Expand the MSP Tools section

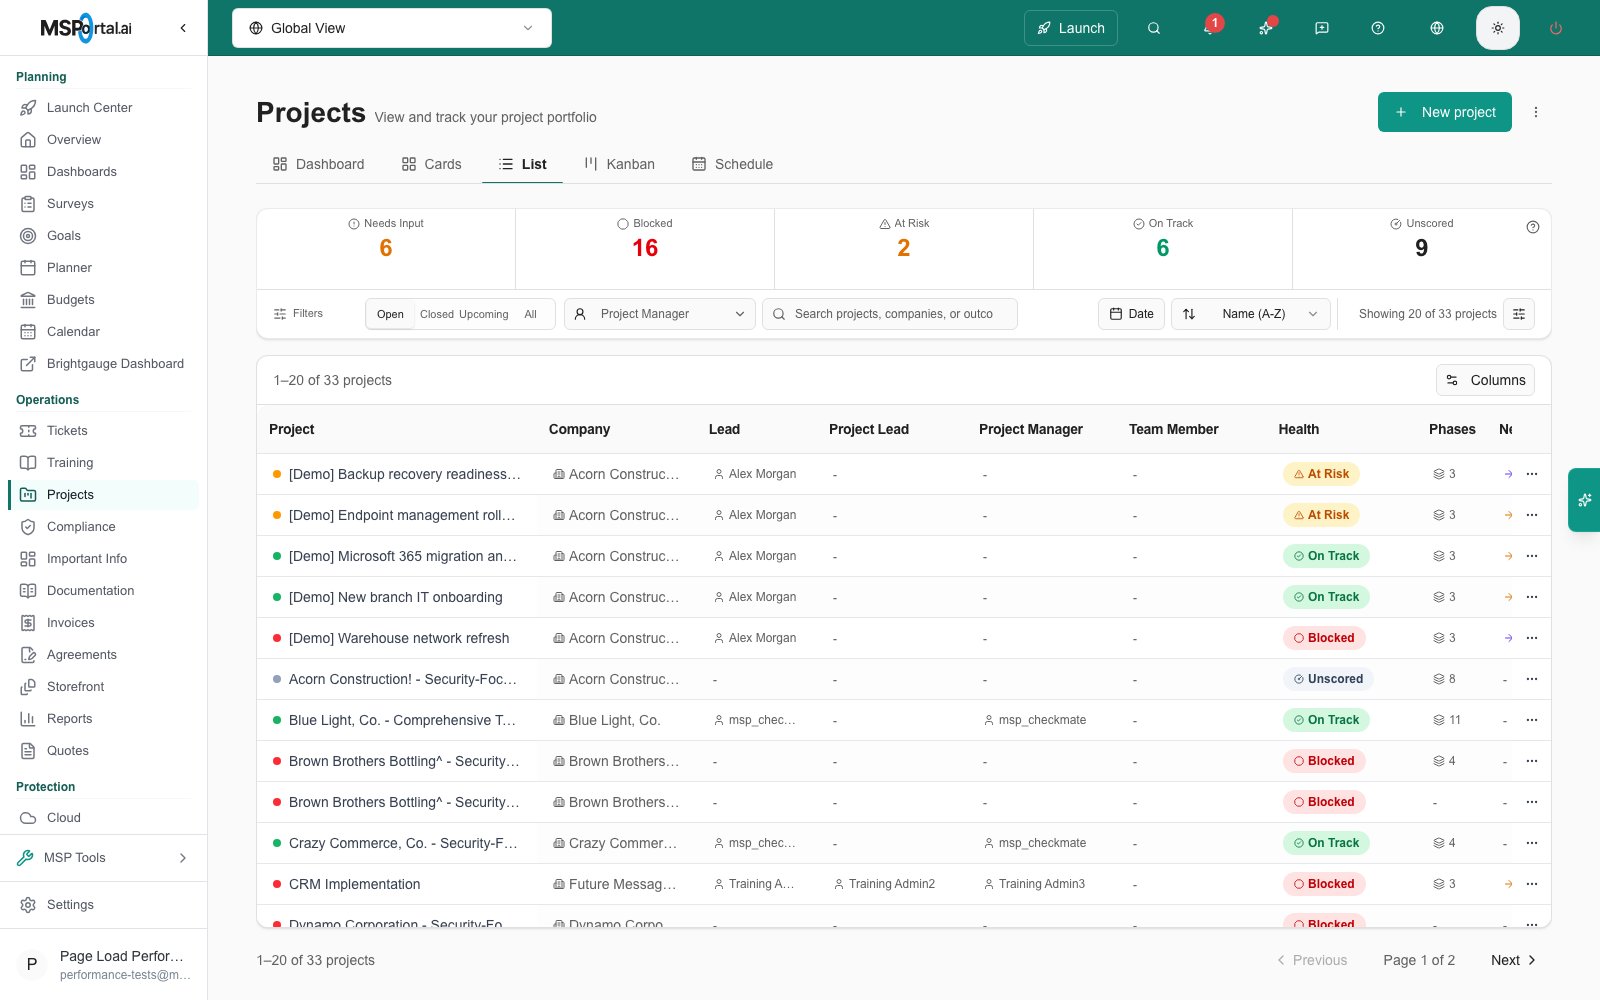click(104, 858)
